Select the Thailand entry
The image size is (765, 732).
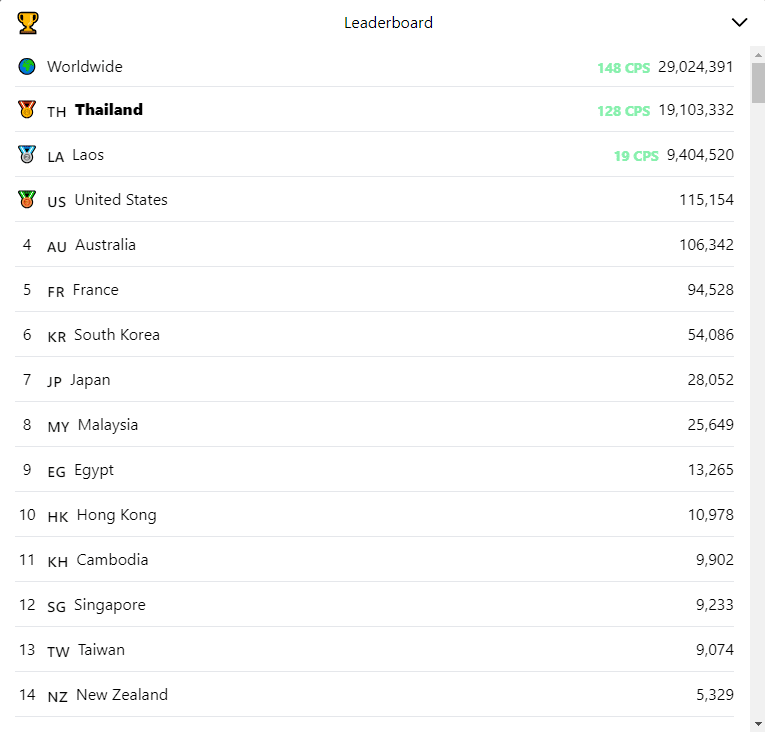click(x=374, y=109)
